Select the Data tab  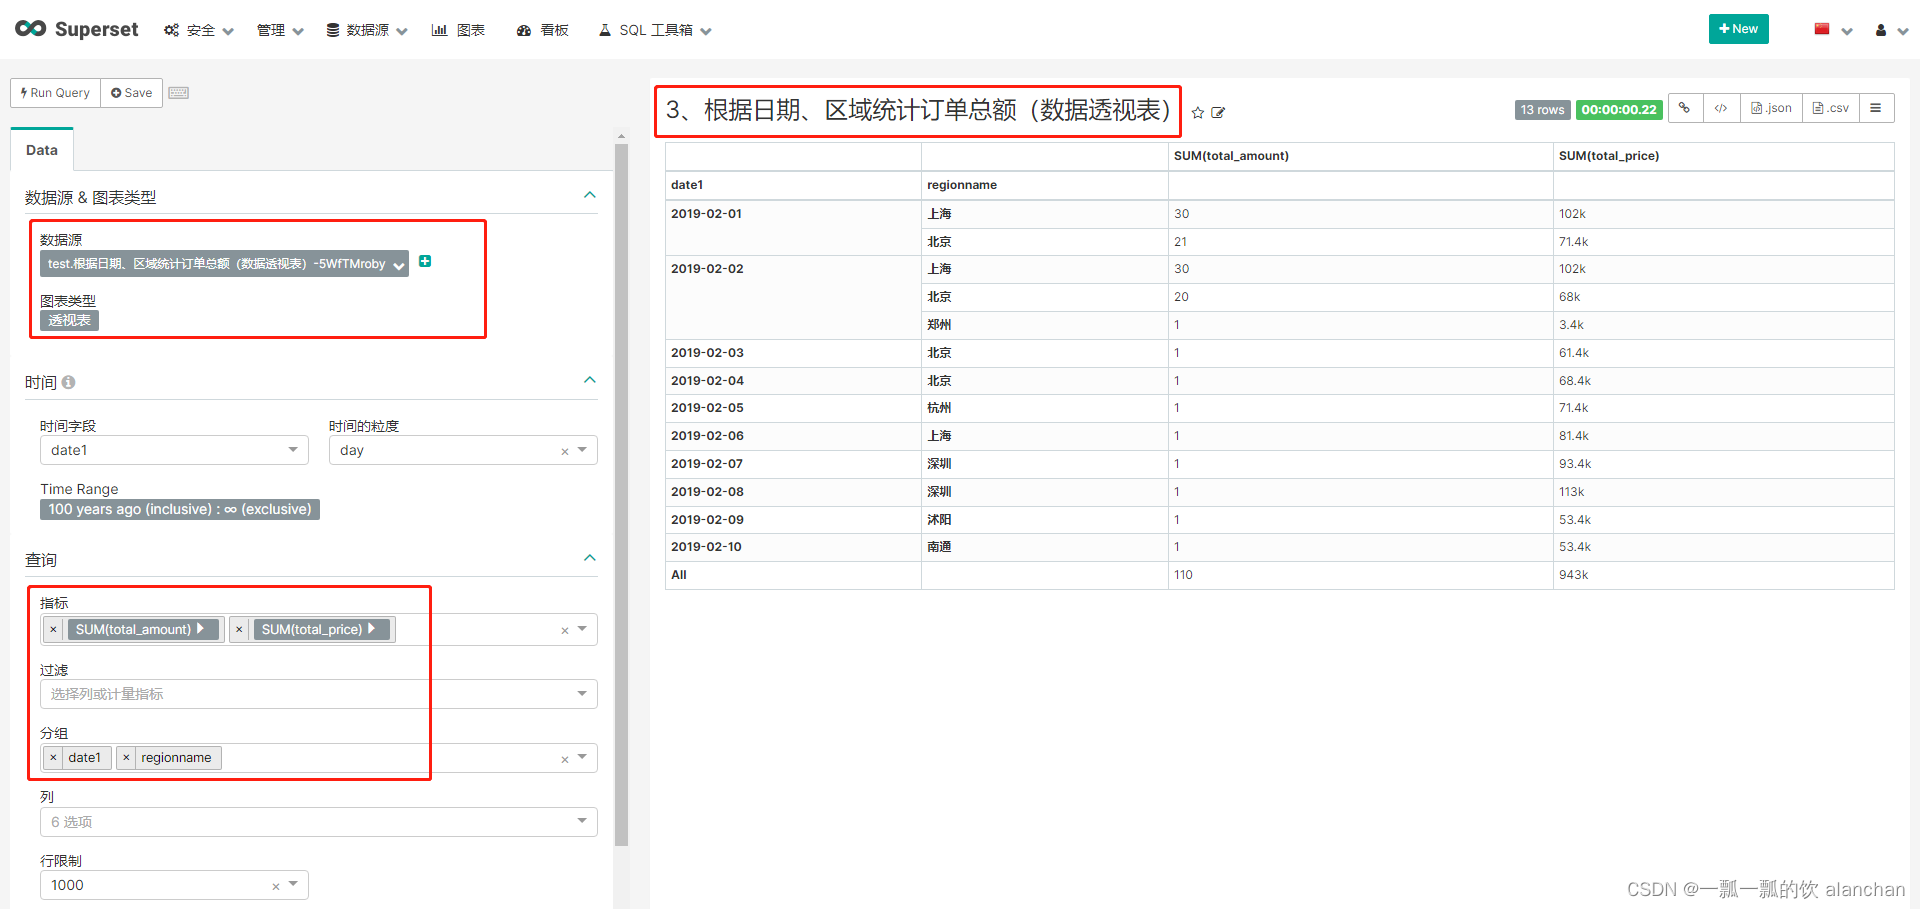click(x=42, y=150)
